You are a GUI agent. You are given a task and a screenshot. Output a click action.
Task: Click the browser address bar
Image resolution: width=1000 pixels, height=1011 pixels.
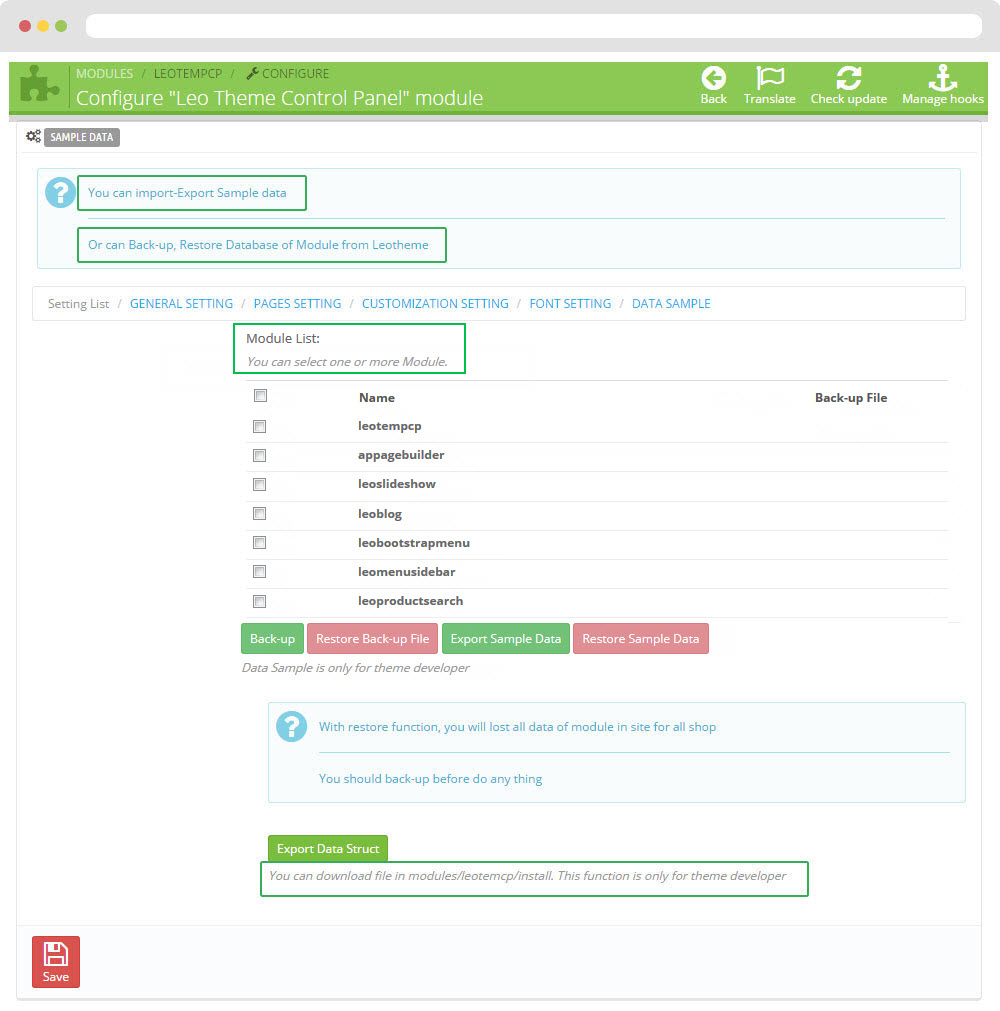click(534, 26)
